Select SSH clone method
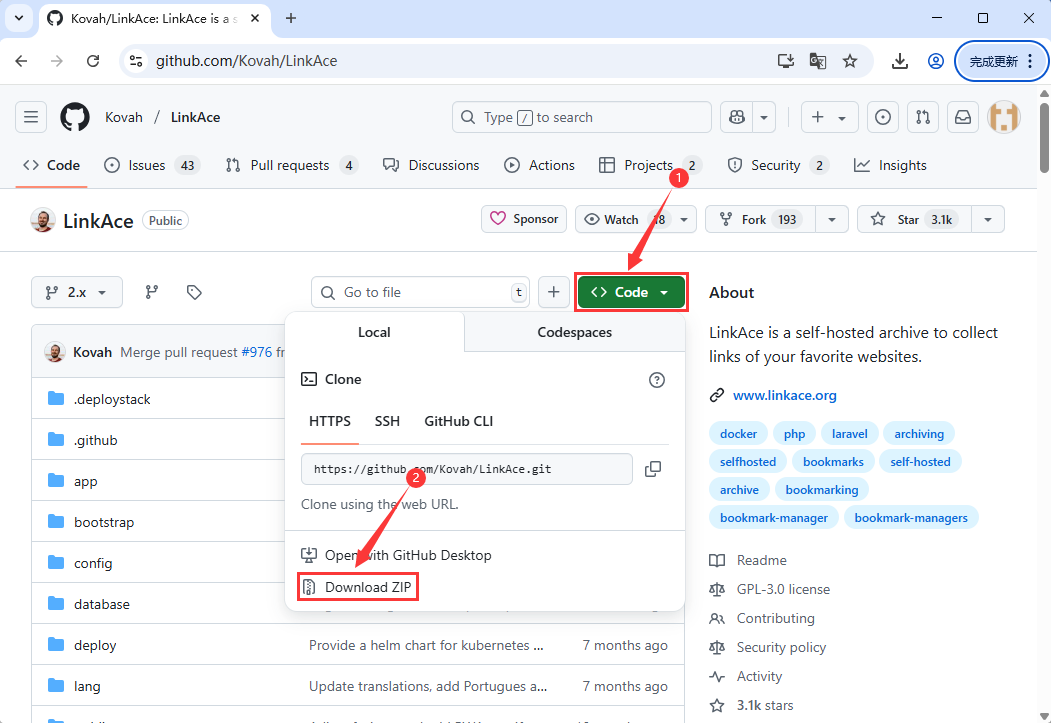This screenshot has width=1051, height=723. (x=387, y=421)
